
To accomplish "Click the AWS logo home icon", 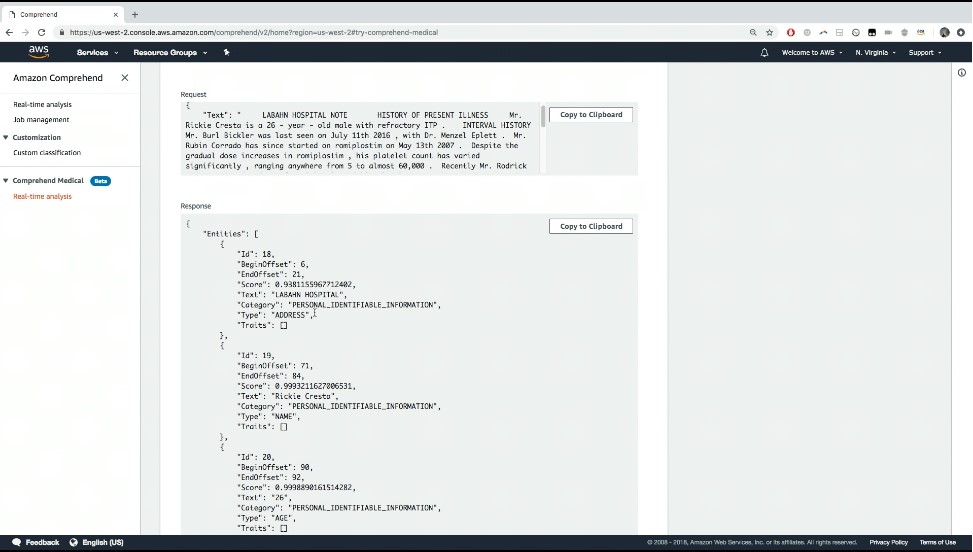I will pyautogui.click(x=38, y=52).
